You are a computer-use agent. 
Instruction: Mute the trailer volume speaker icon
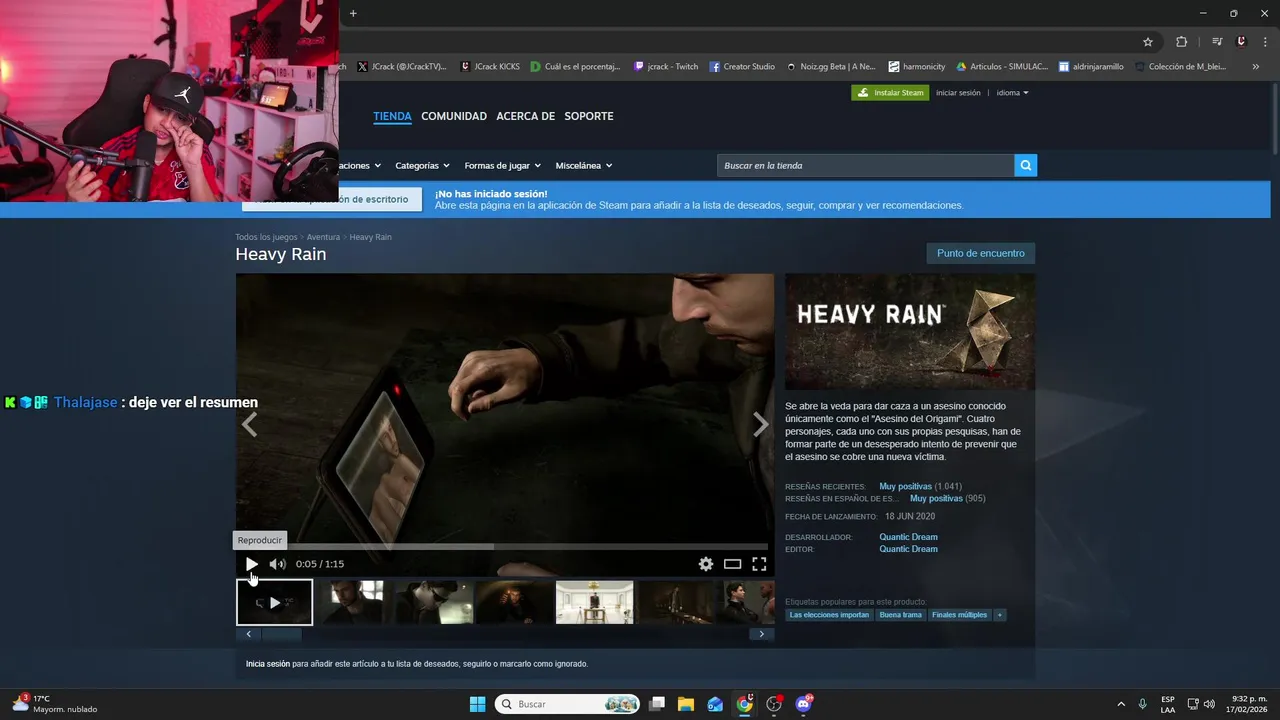pyautogui.click(x=277, y=564)
